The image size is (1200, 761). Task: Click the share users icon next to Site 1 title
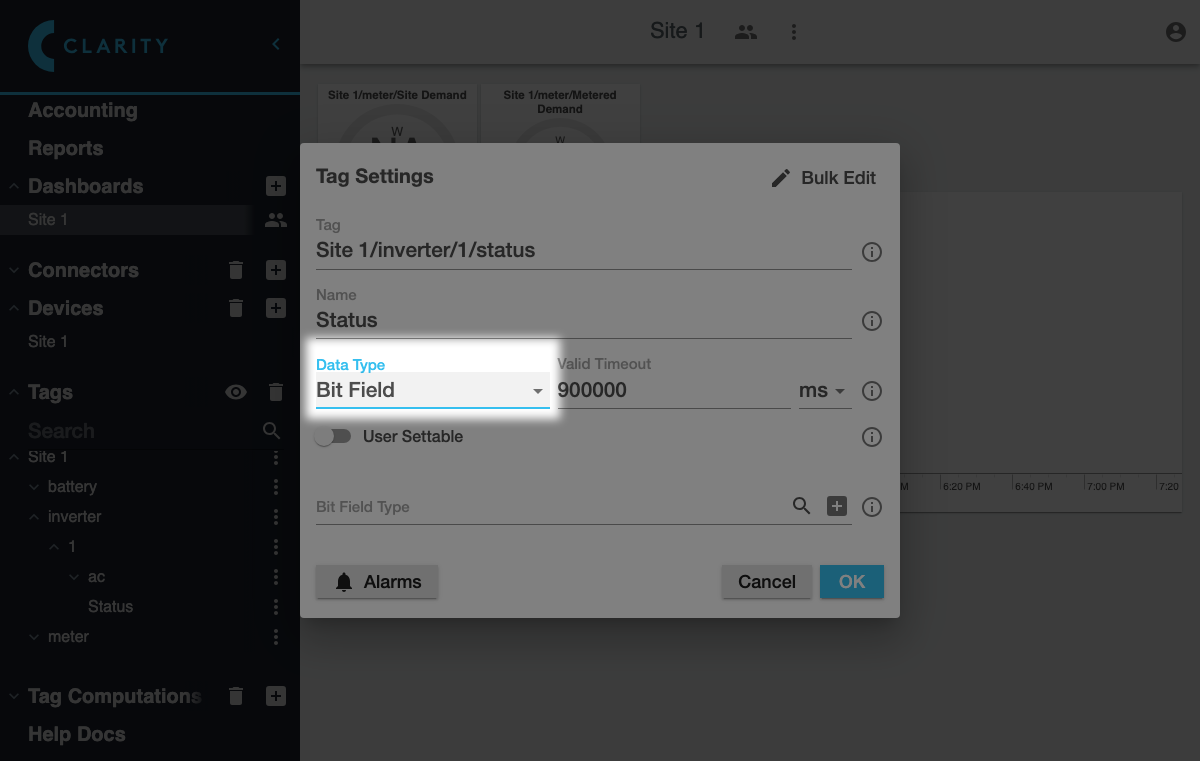coord(745,32)
